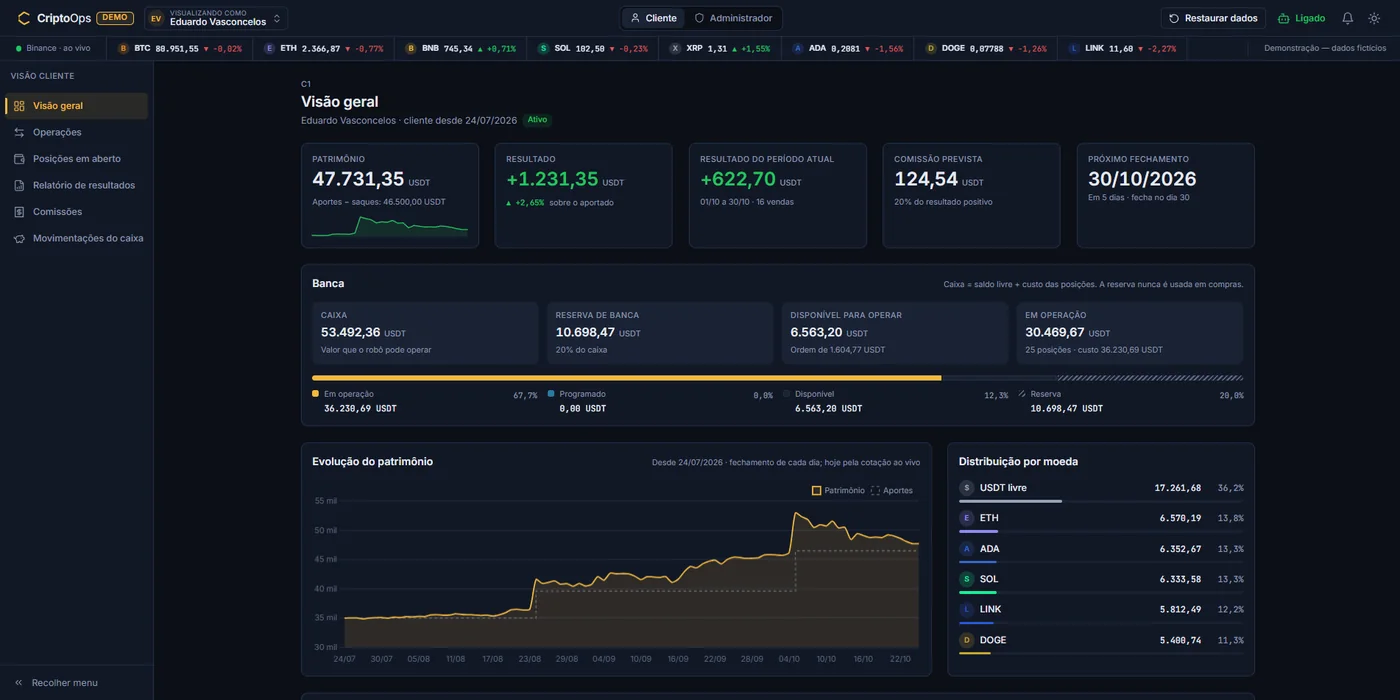
Task: Click the Reserva de banca value 10.698,47
Action: tap(585, 332)
